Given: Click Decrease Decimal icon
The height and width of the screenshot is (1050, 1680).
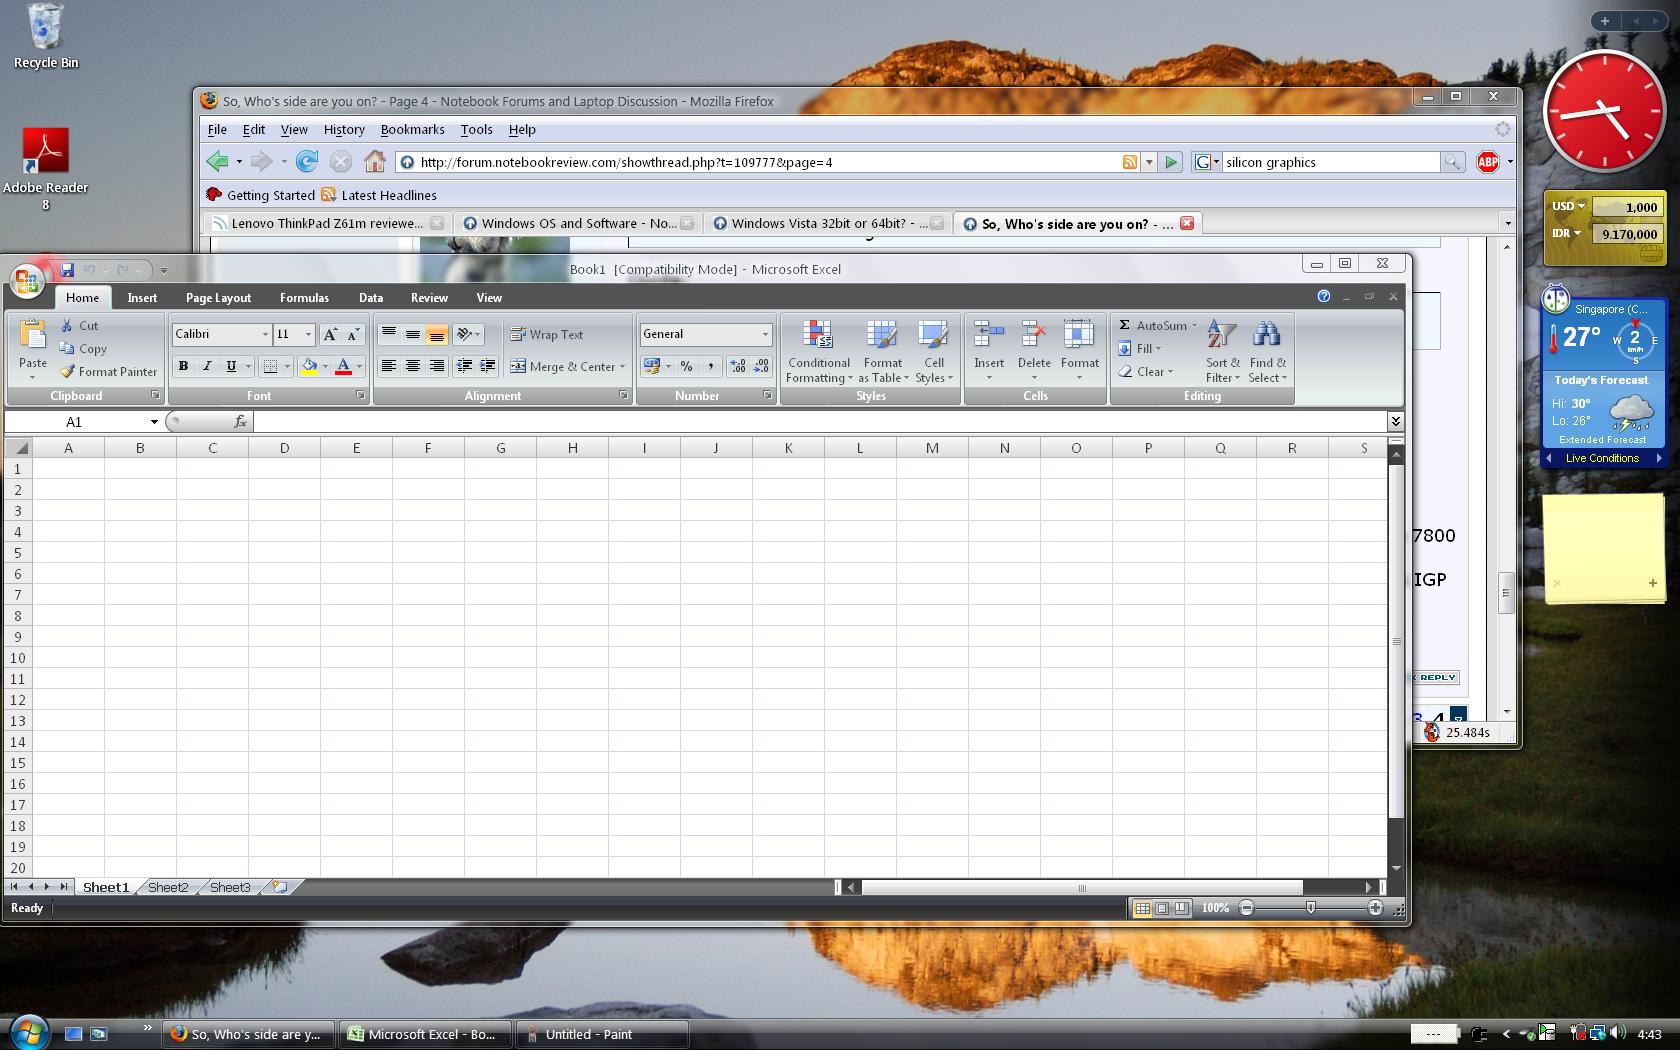Looking at the screenshot, I should [x=761, y=367].
